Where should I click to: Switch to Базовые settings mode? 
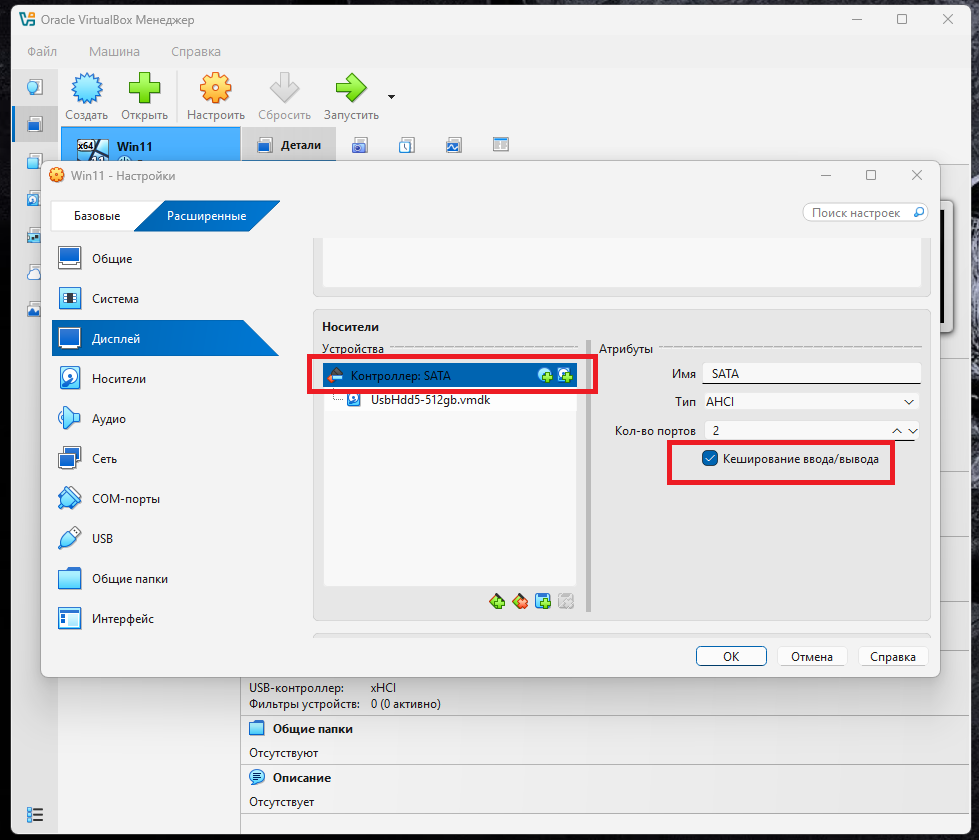coord(97,216)
